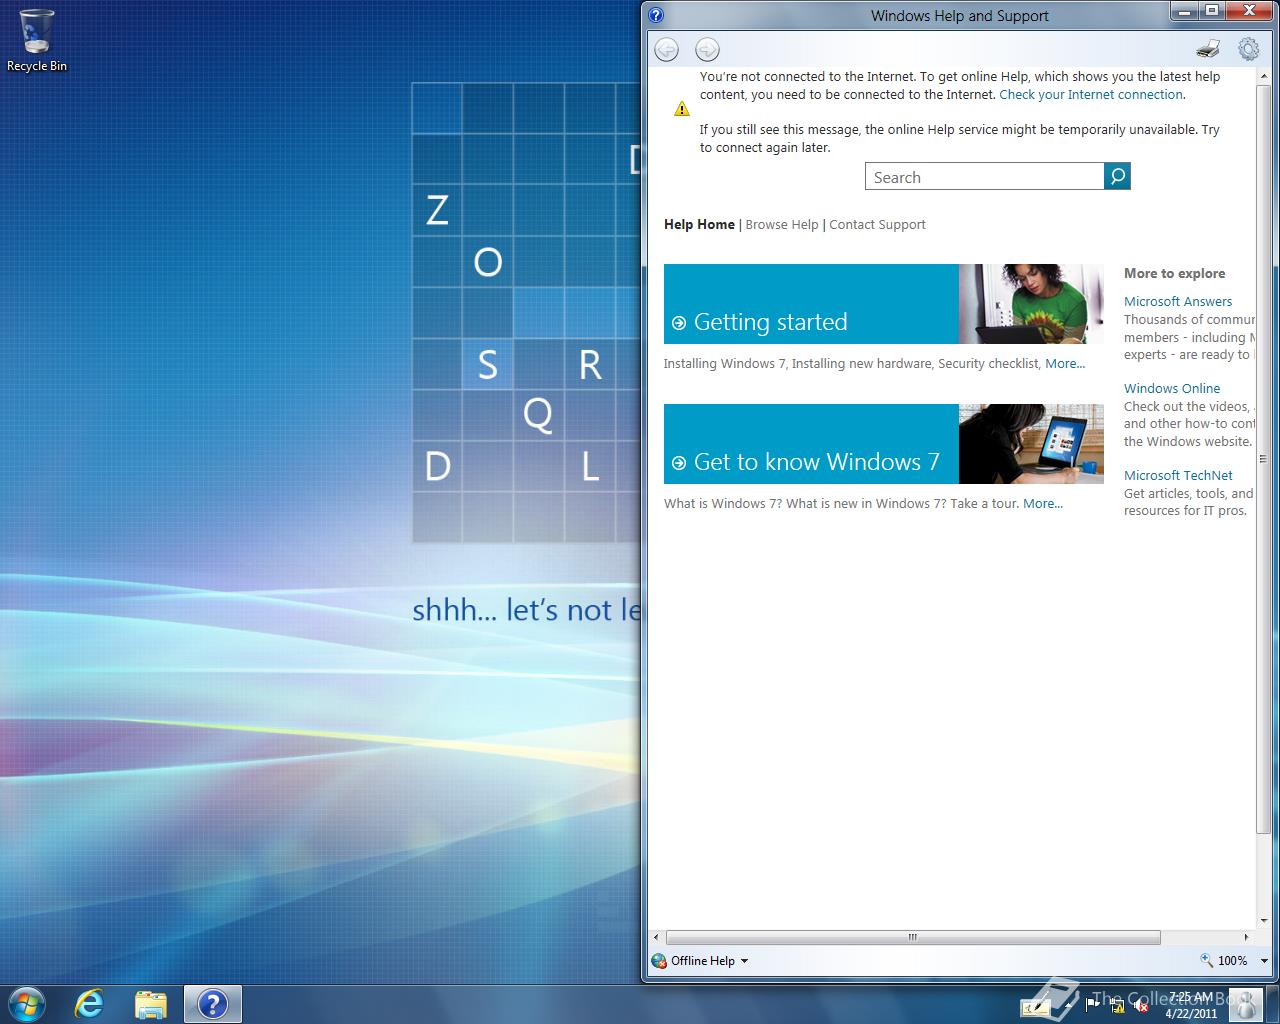This screenshot has width=1280, height=1024.
Task: Open Action Center flag in tray
Action: (x=1092, y=1005)
